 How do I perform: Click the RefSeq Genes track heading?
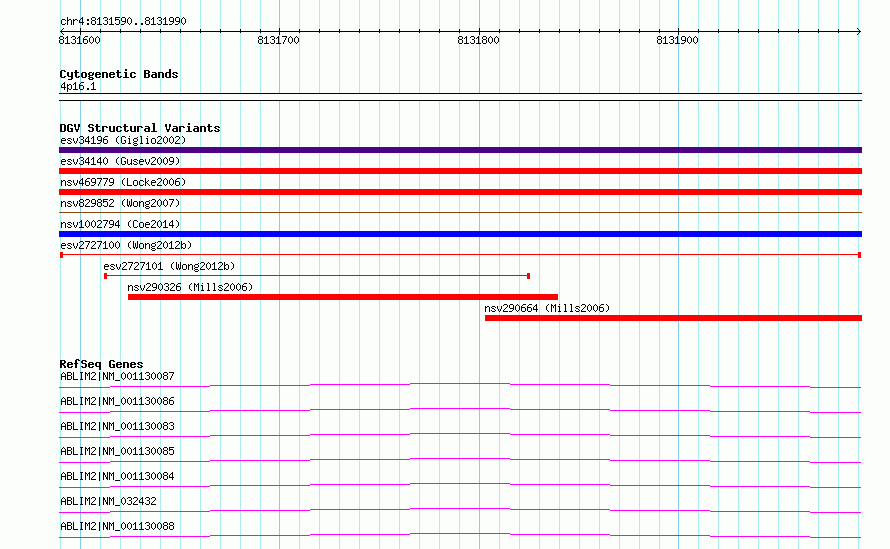pyautogui.click(x=101, y=364)
